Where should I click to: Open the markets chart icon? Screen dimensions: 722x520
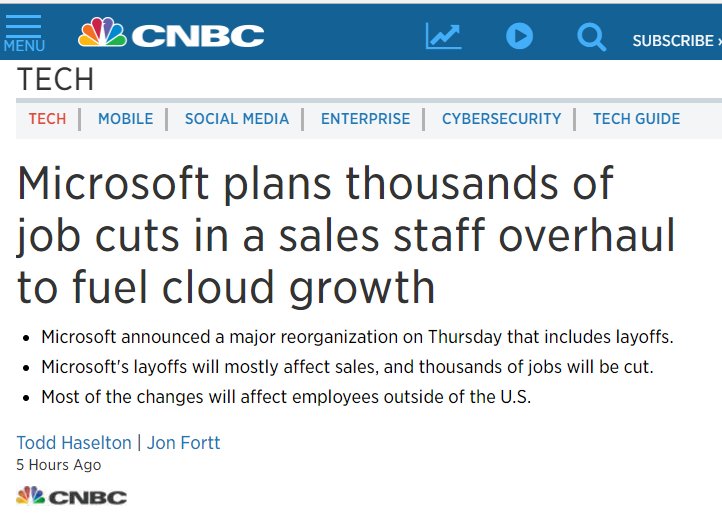[x=443, y=35]
